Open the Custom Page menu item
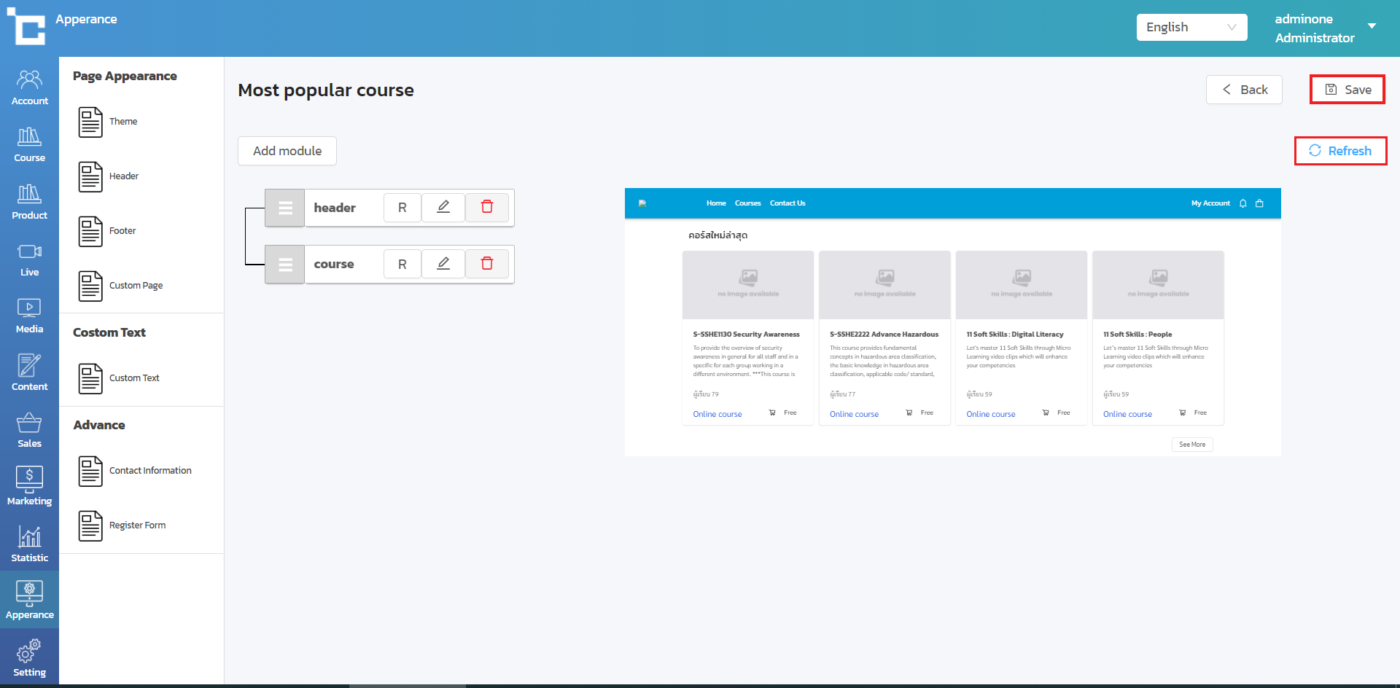 click(135, 286)
